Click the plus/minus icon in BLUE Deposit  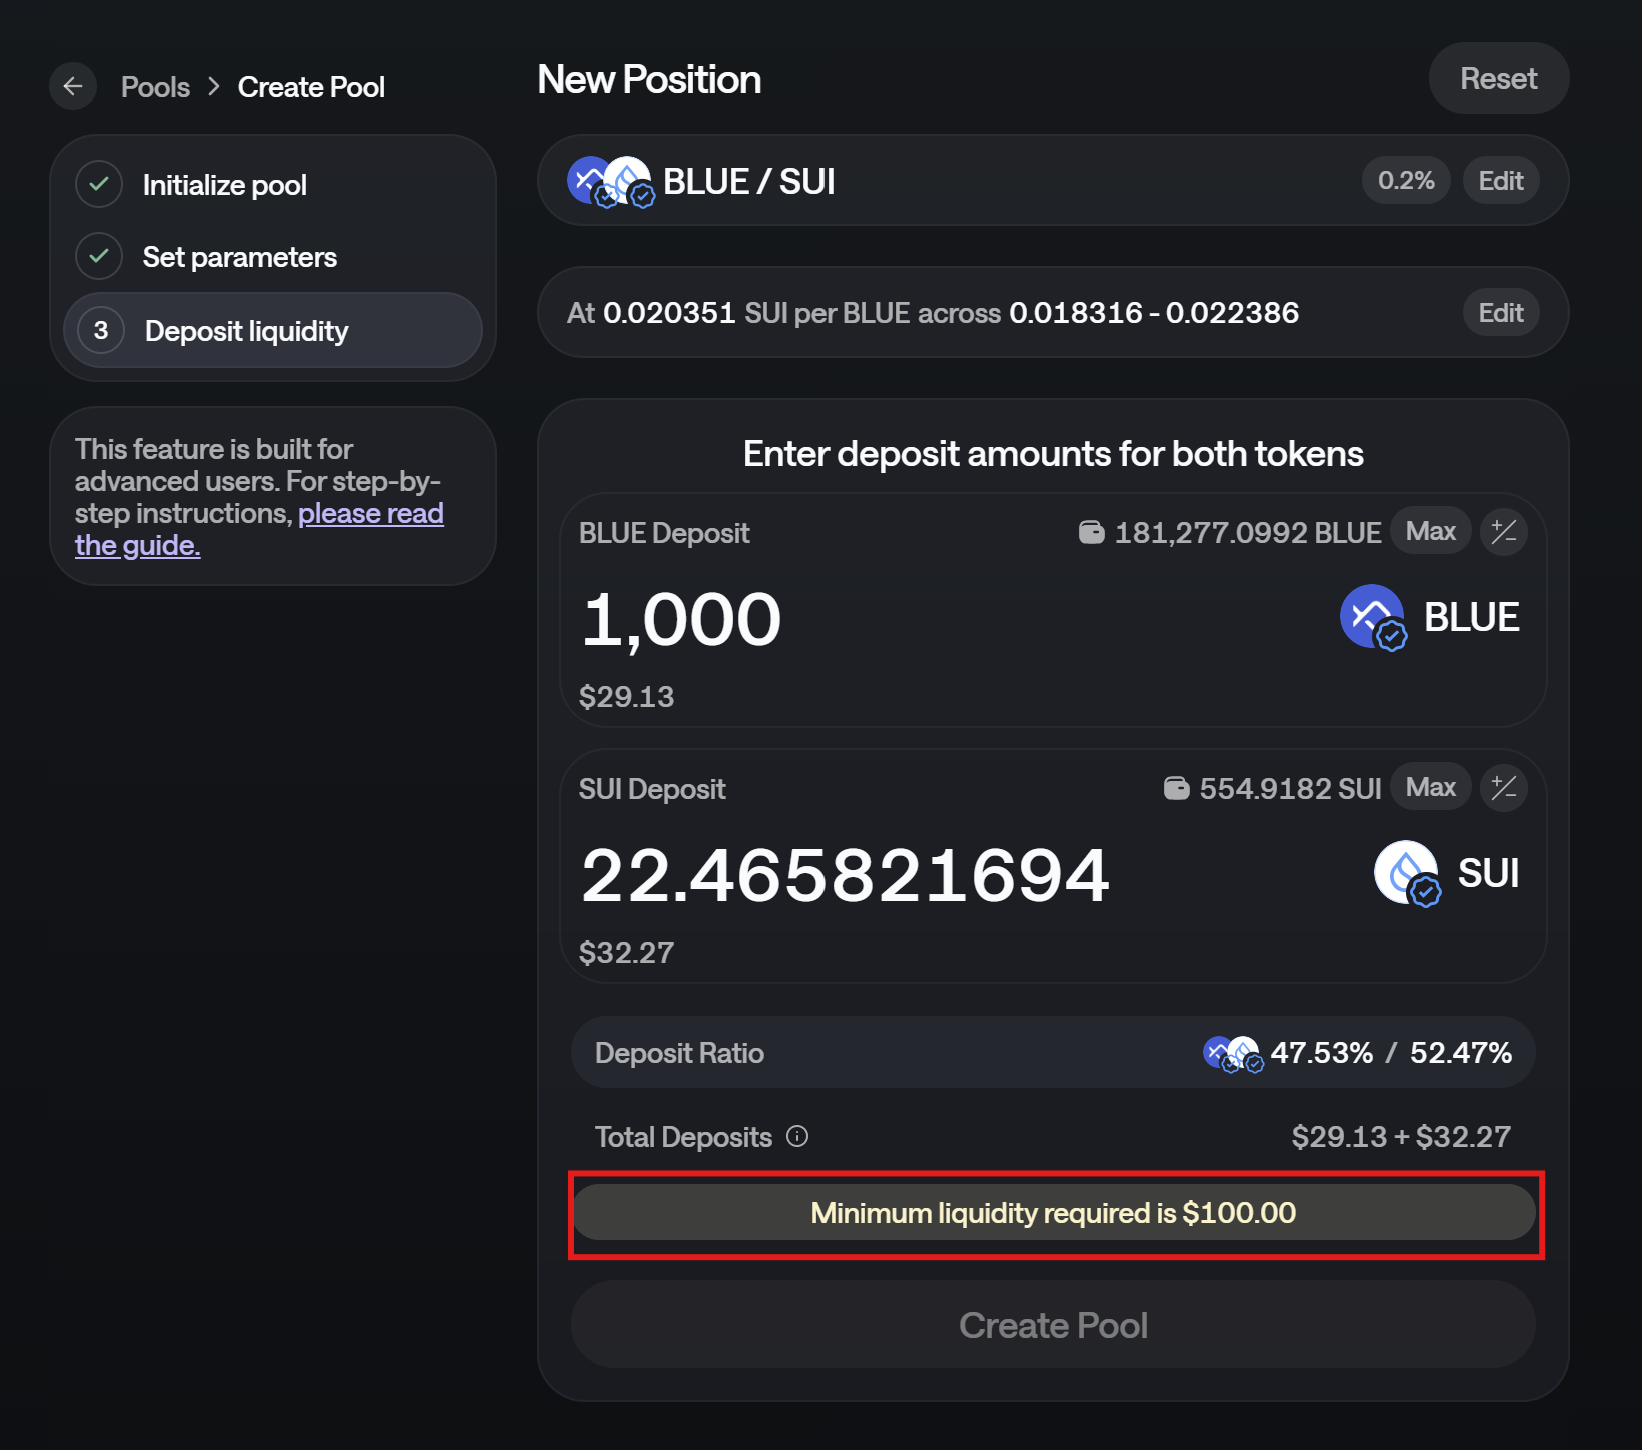point(1504,532)
